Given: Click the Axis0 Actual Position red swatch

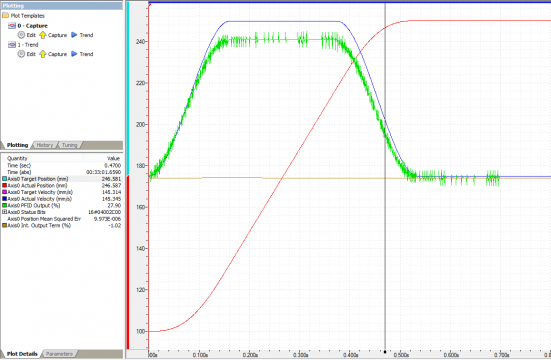Looking at the screenshot, I should point(4,185).
